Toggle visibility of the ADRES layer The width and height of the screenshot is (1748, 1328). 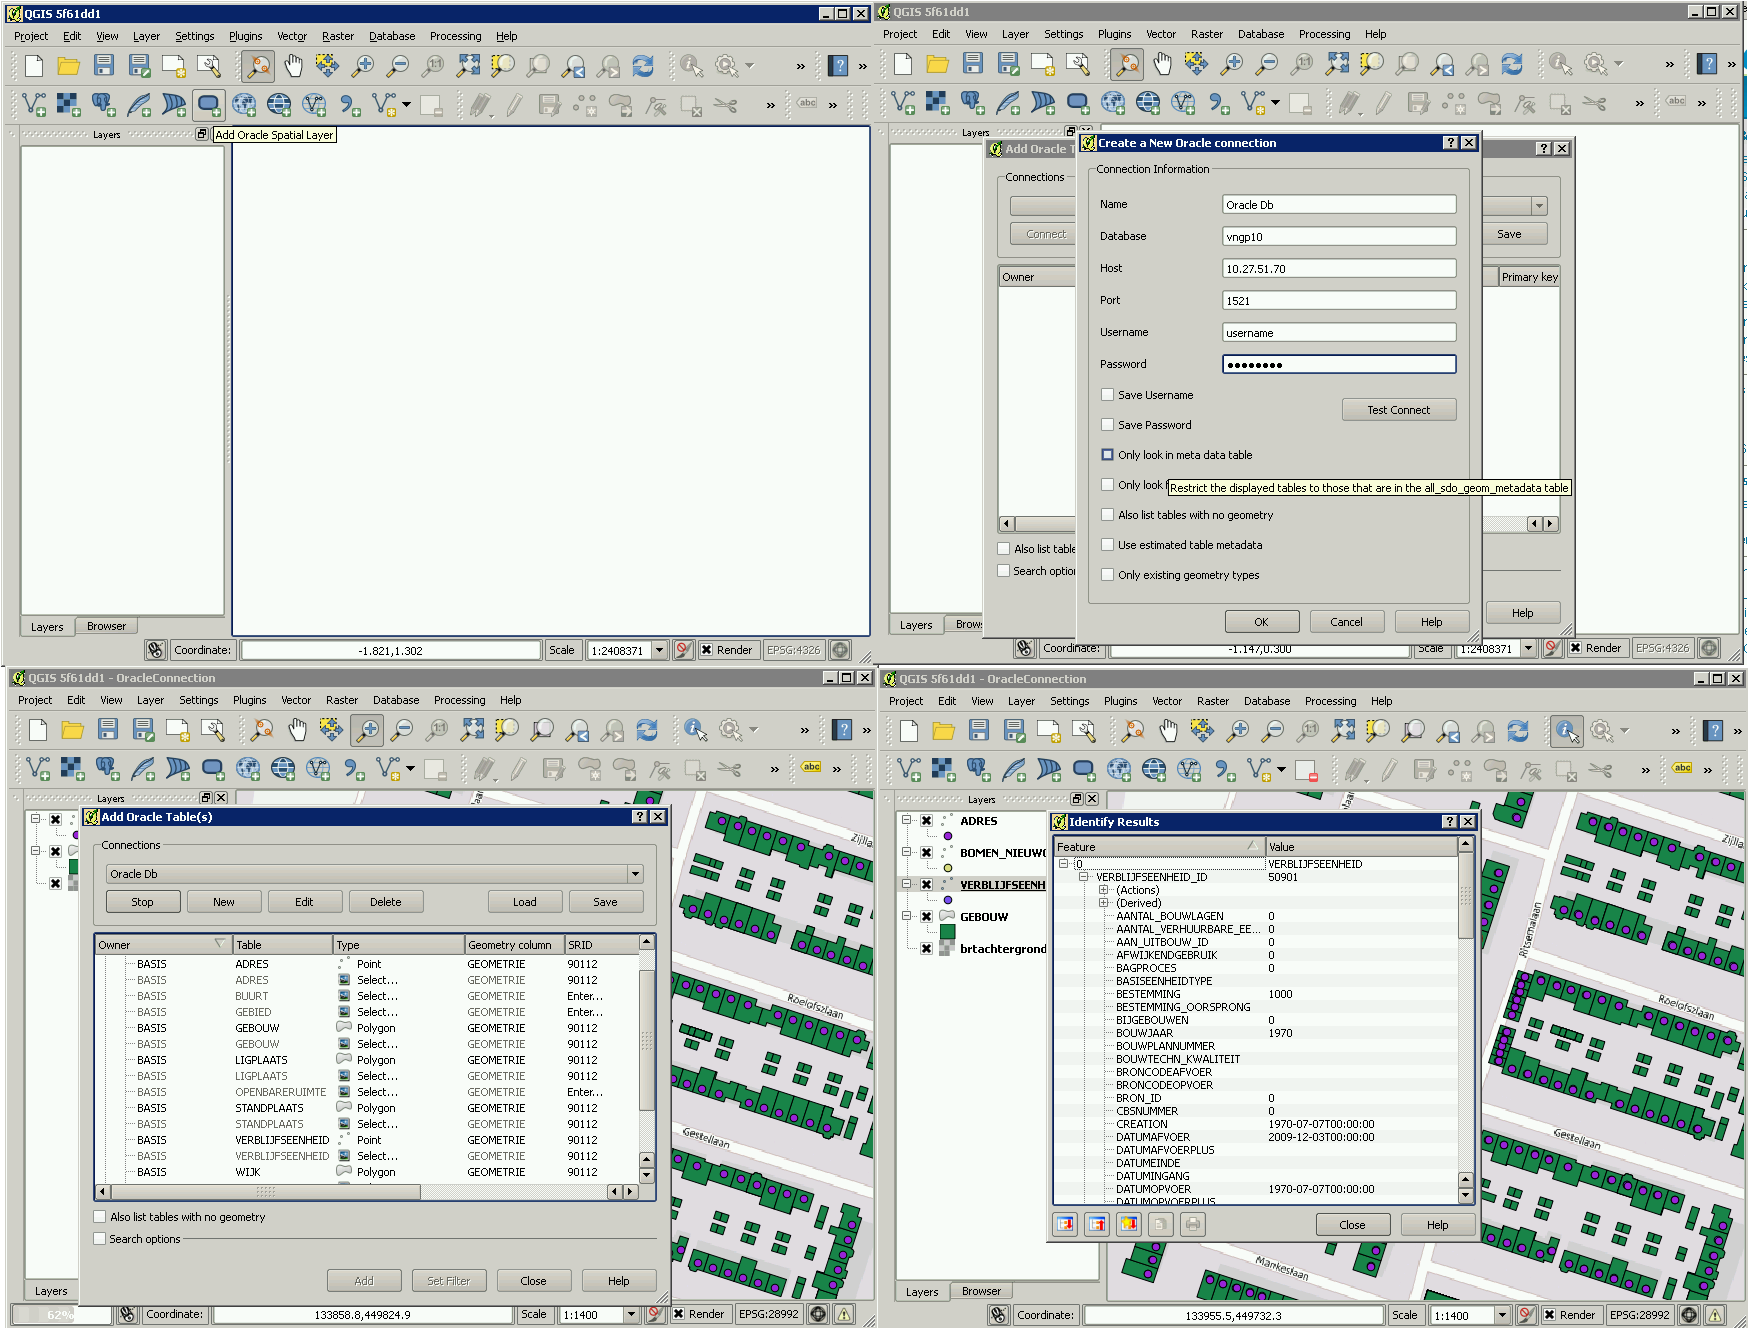(927, 821)
